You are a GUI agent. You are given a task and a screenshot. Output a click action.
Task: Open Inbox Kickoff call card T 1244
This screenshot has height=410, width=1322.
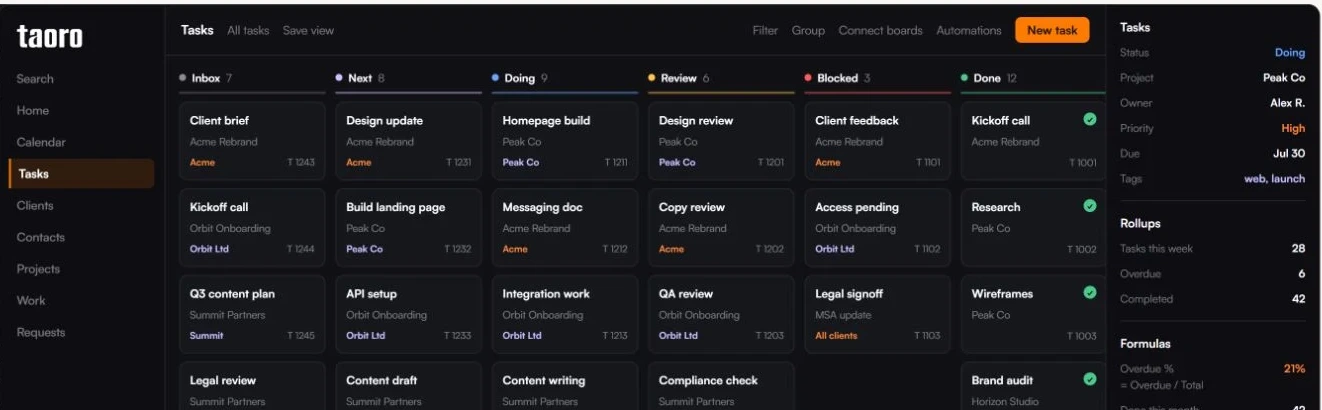[x=252, y=228]
